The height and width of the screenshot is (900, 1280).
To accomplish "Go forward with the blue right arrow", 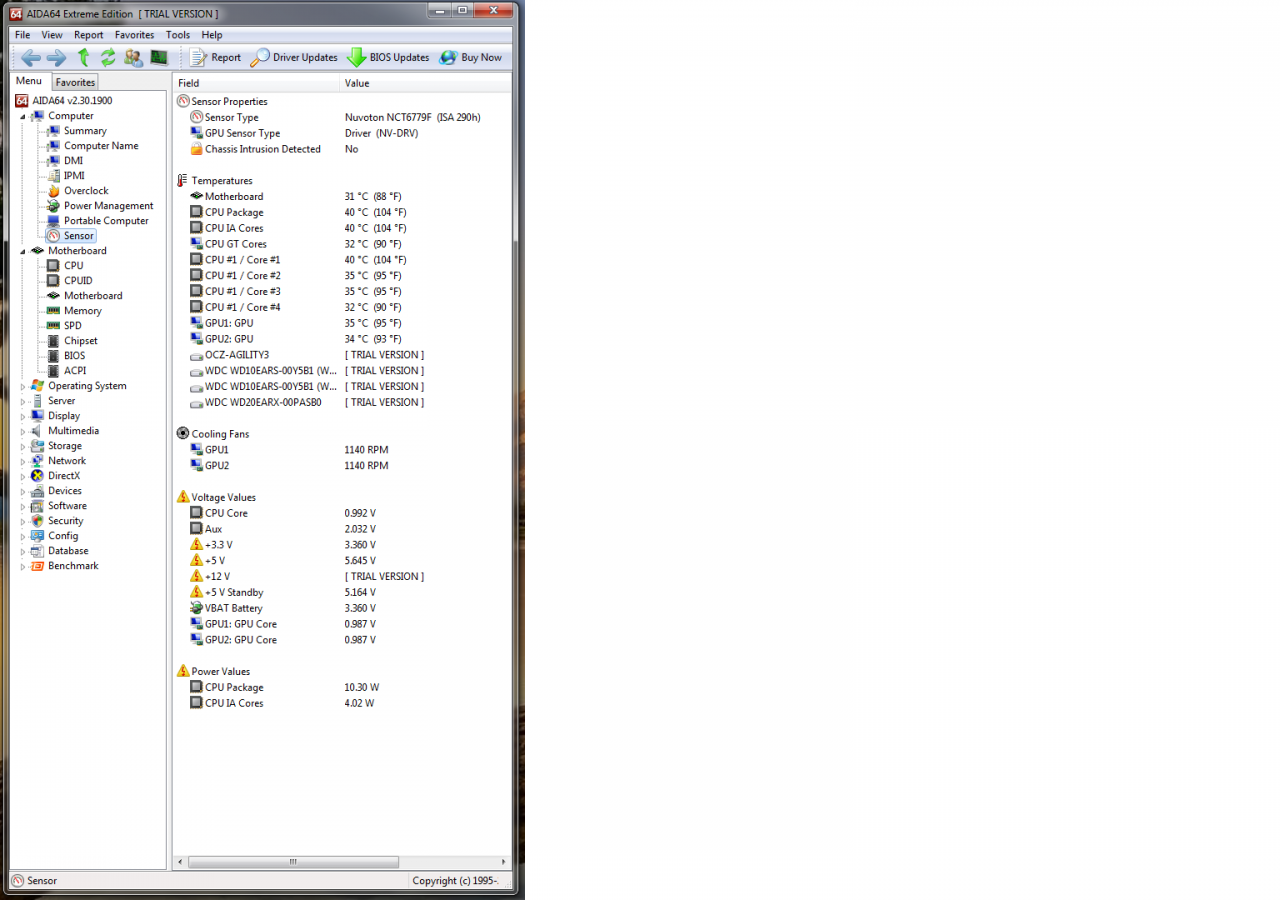I will click(56, 58).
